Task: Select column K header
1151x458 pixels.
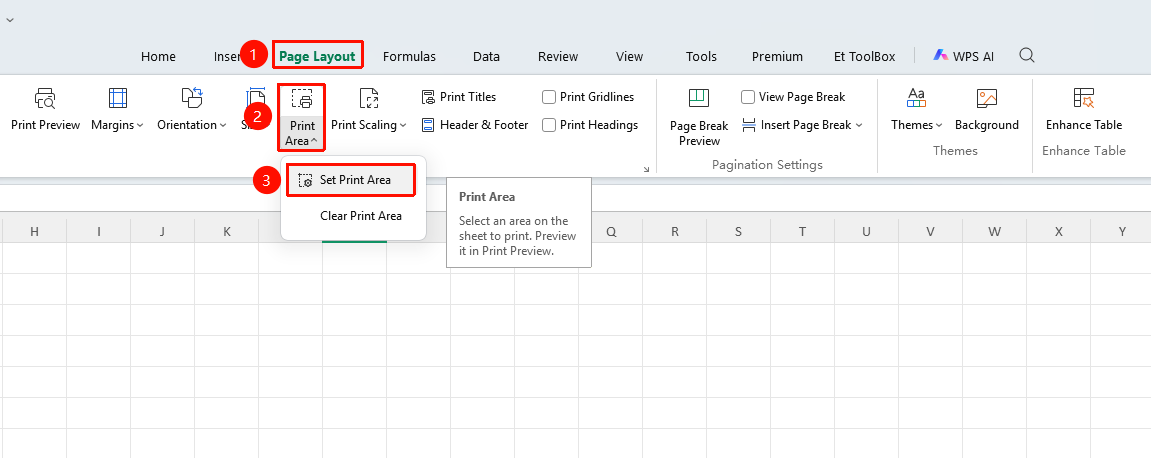Action: (226, 231)
